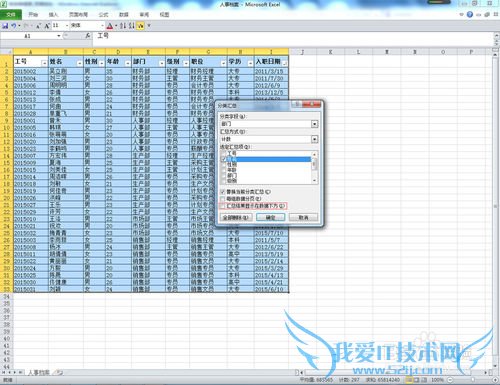Close the 分类汇总 dialog with red X

coord(313,104)
